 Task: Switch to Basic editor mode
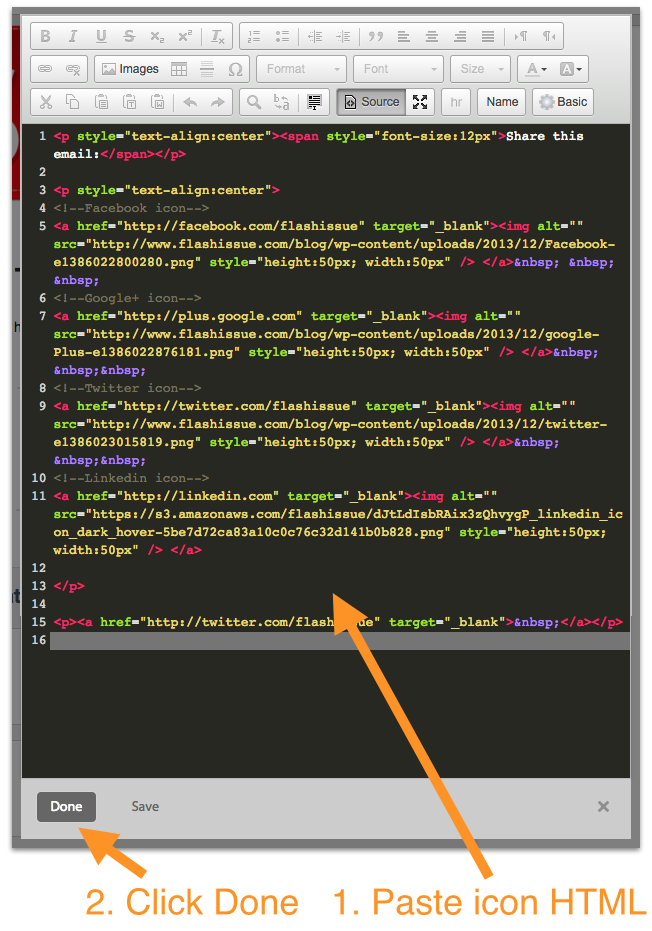click(563, 102)
